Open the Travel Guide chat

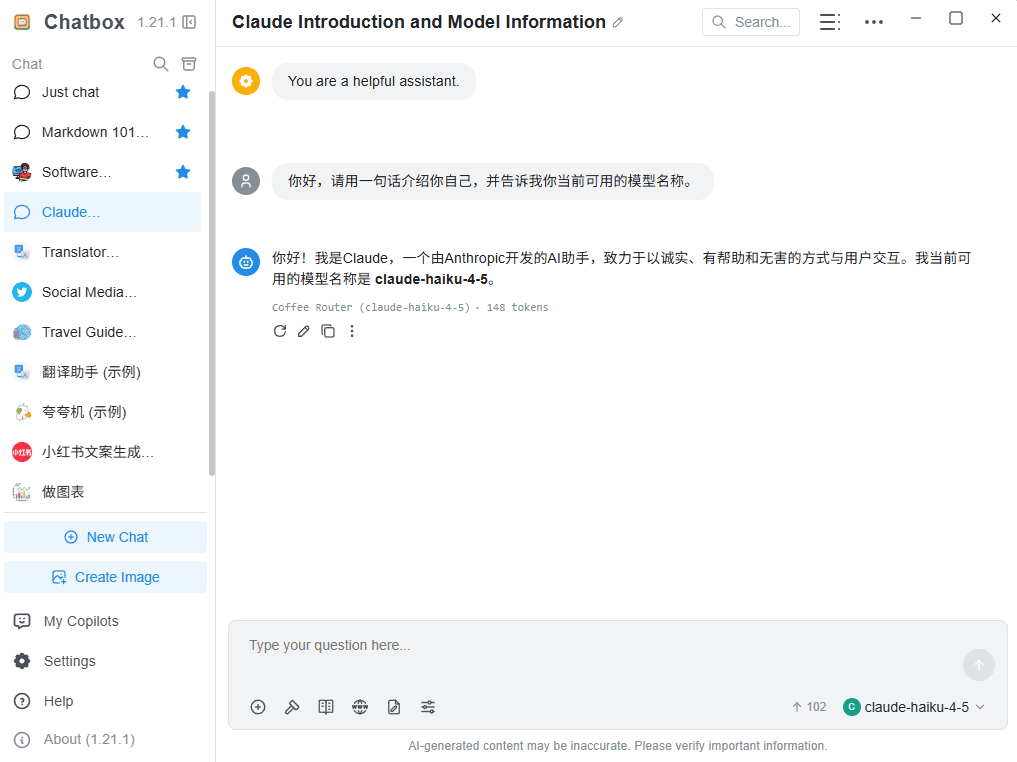(102, 332)
